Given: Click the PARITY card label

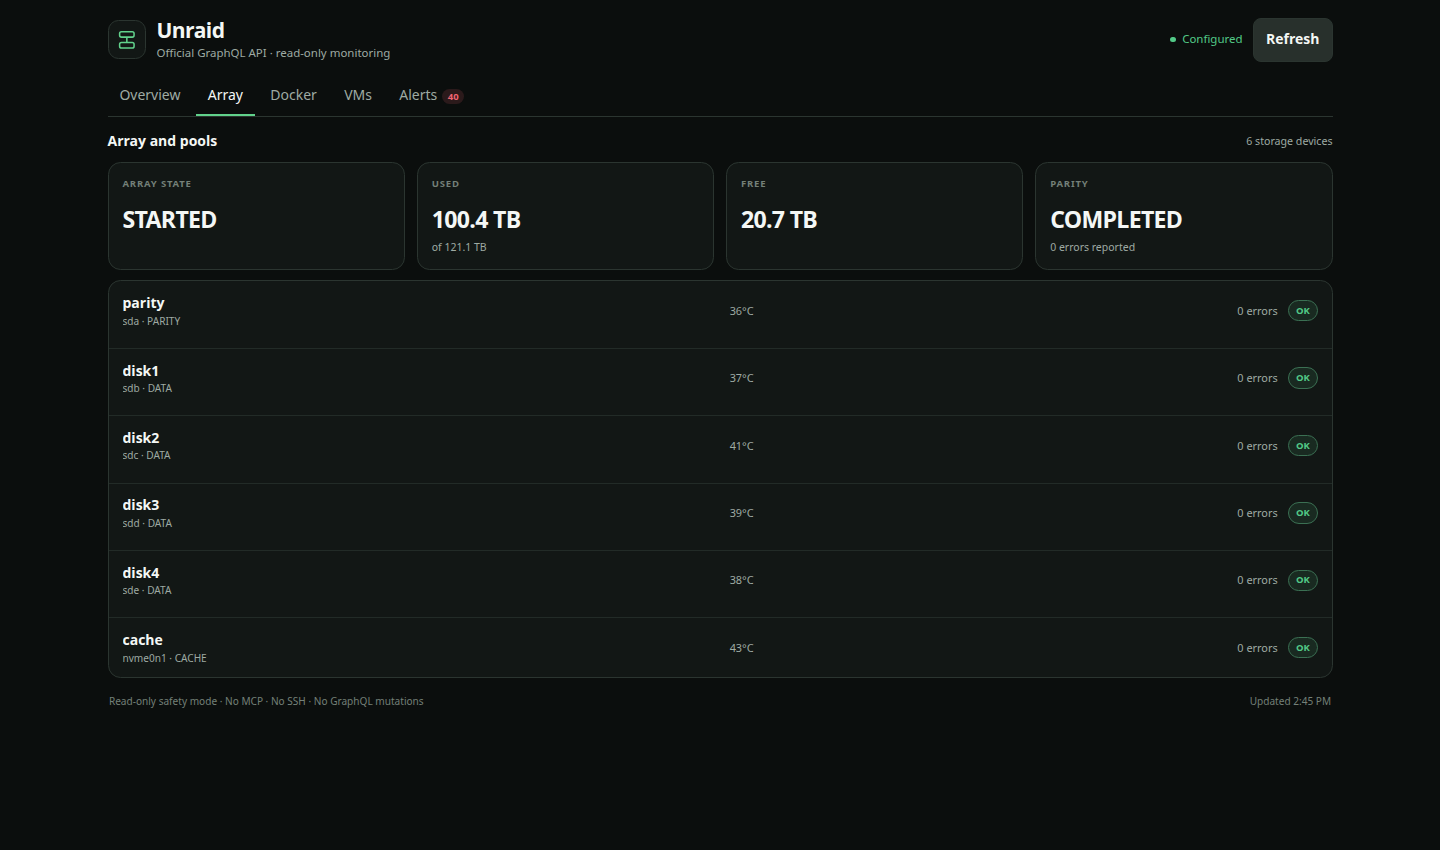Looking at the screenshot, I should click(x=1069, y=184).
